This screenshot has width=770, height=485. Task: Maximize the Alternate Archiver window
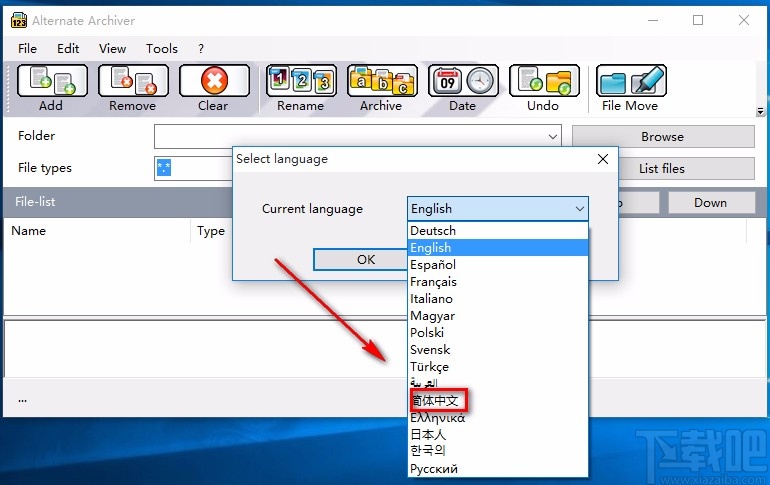698,21
